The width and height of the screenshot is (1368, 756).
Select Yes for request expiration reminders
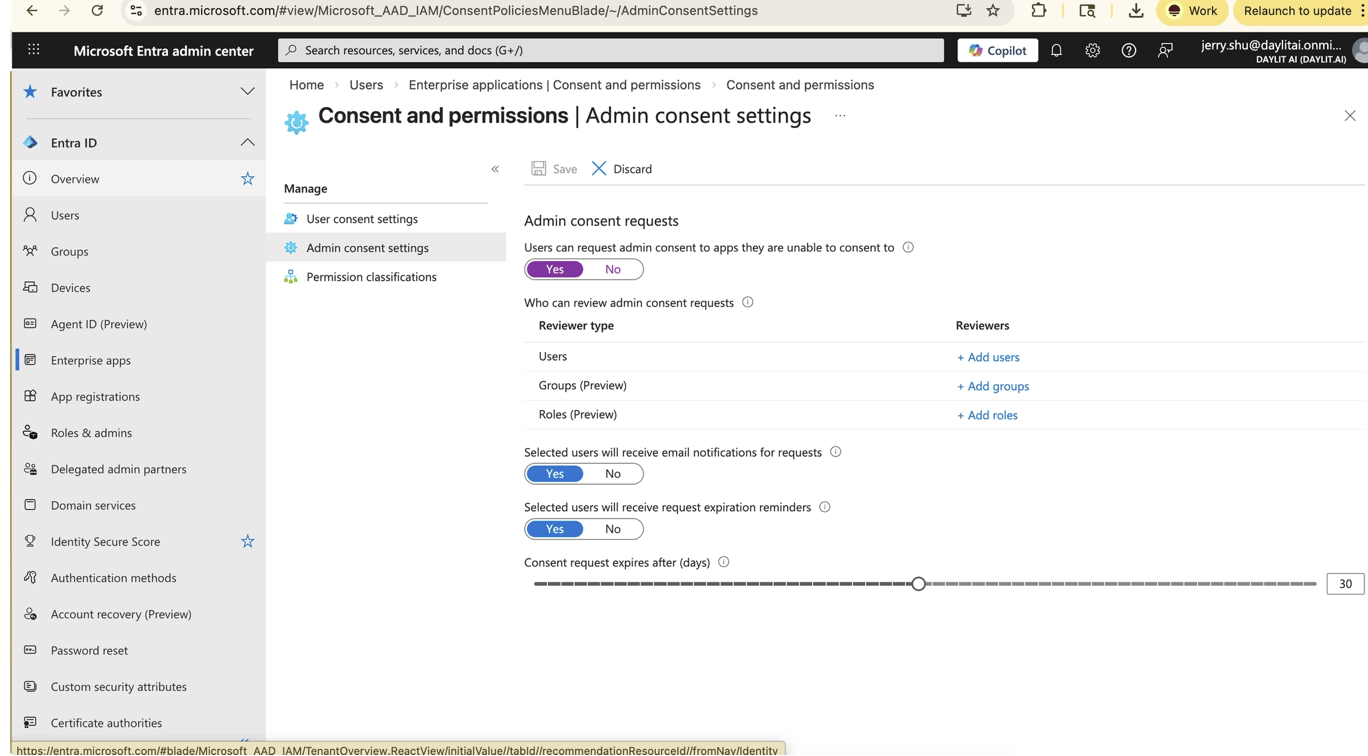click(555, 529)
